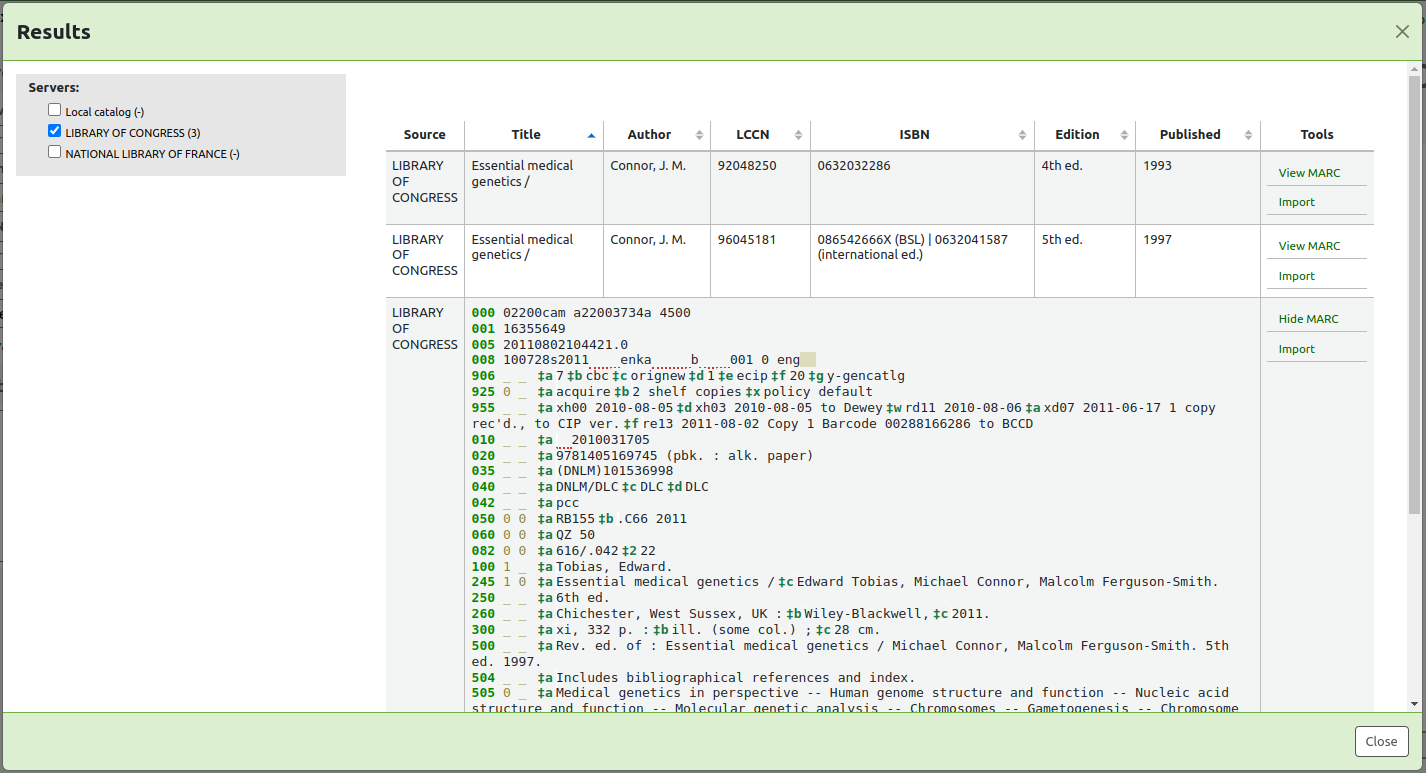Screen dimensions: 1426x773
Task: Click the ascending sort triangle on Title column
Action: (x=591, y=134)
